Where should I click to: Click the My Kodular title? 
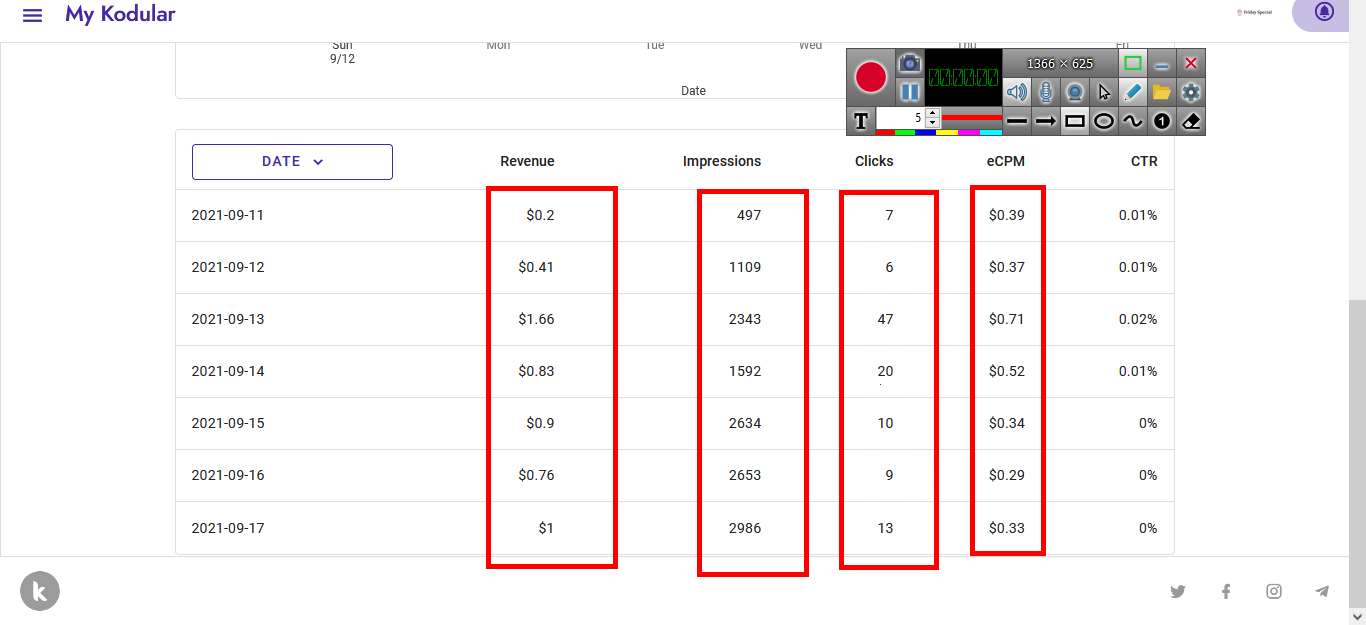click(120, 14)
